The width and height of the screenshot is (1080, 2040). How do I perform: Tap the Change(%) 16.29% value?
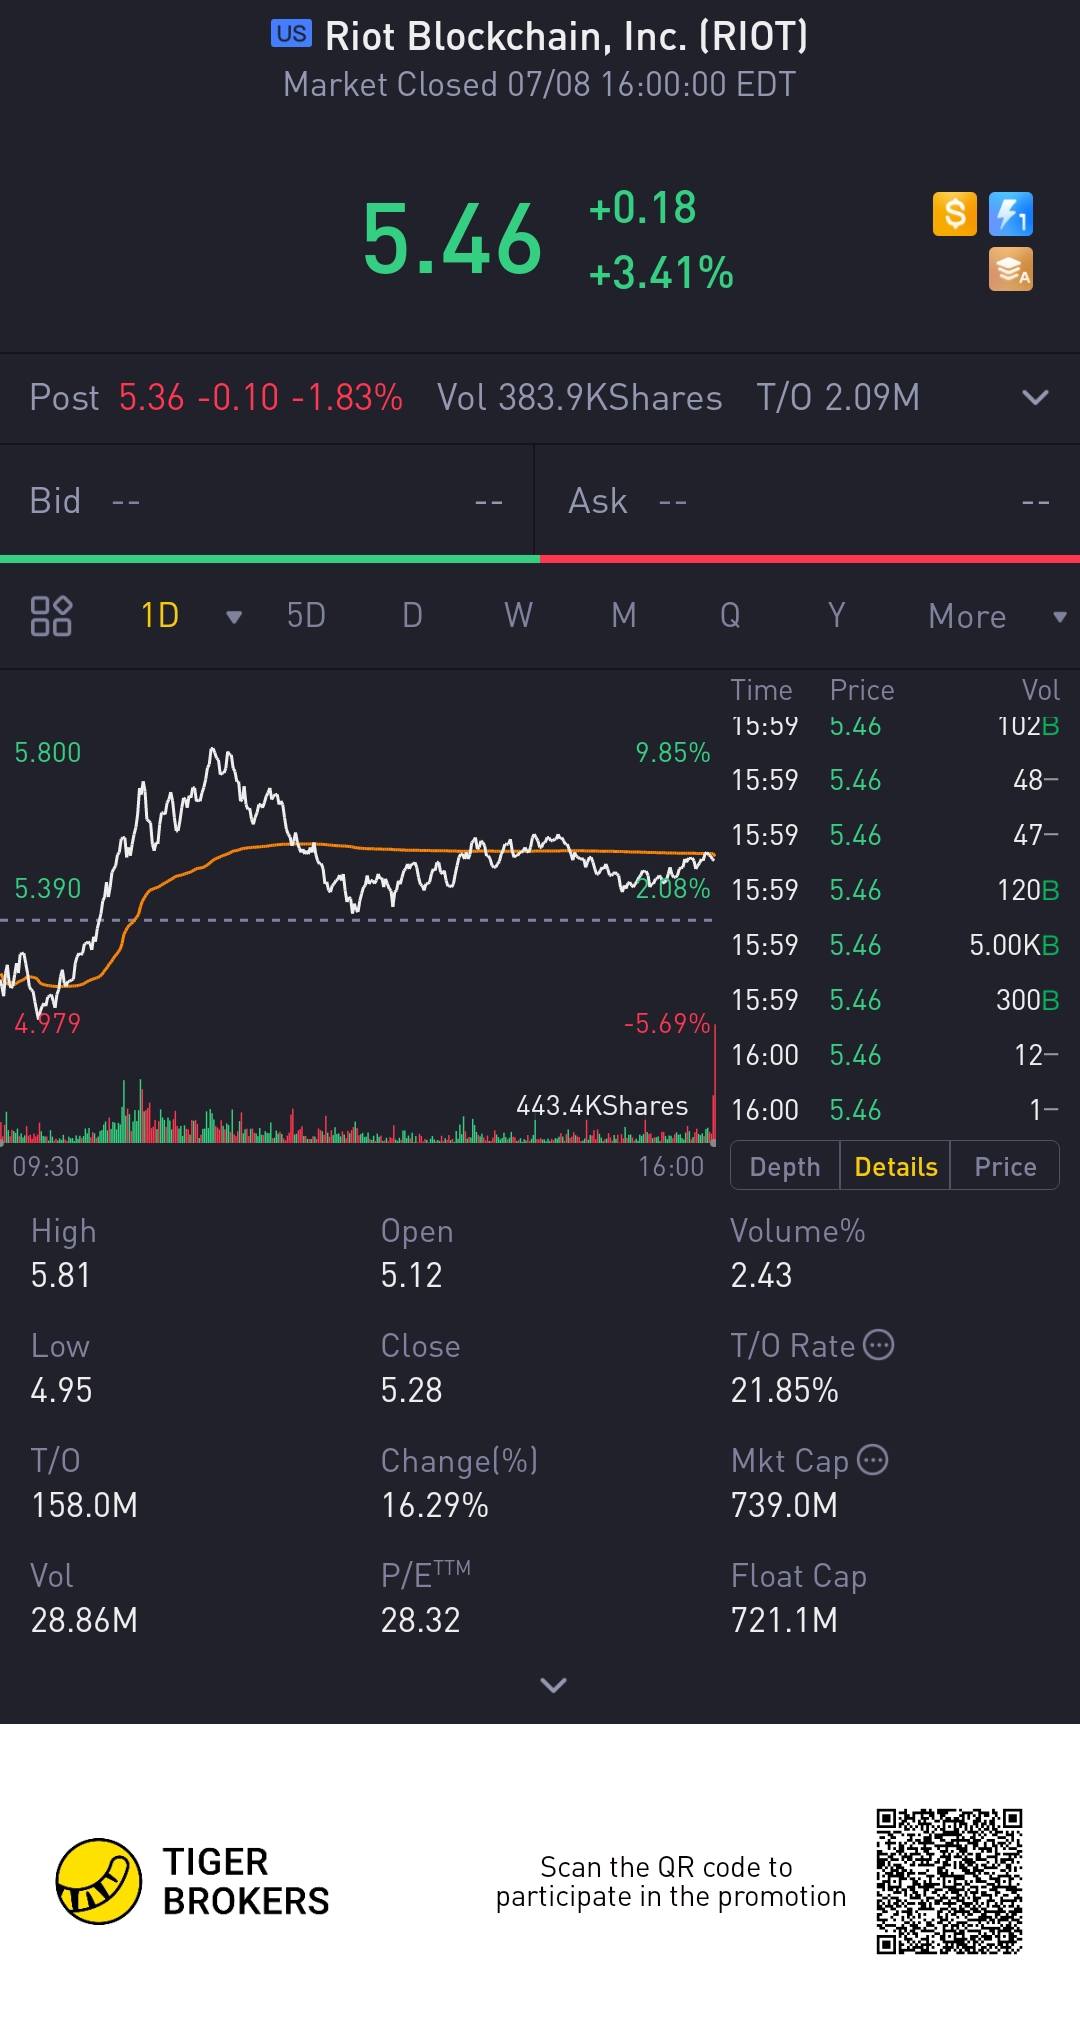click(x=434, y=1505)
